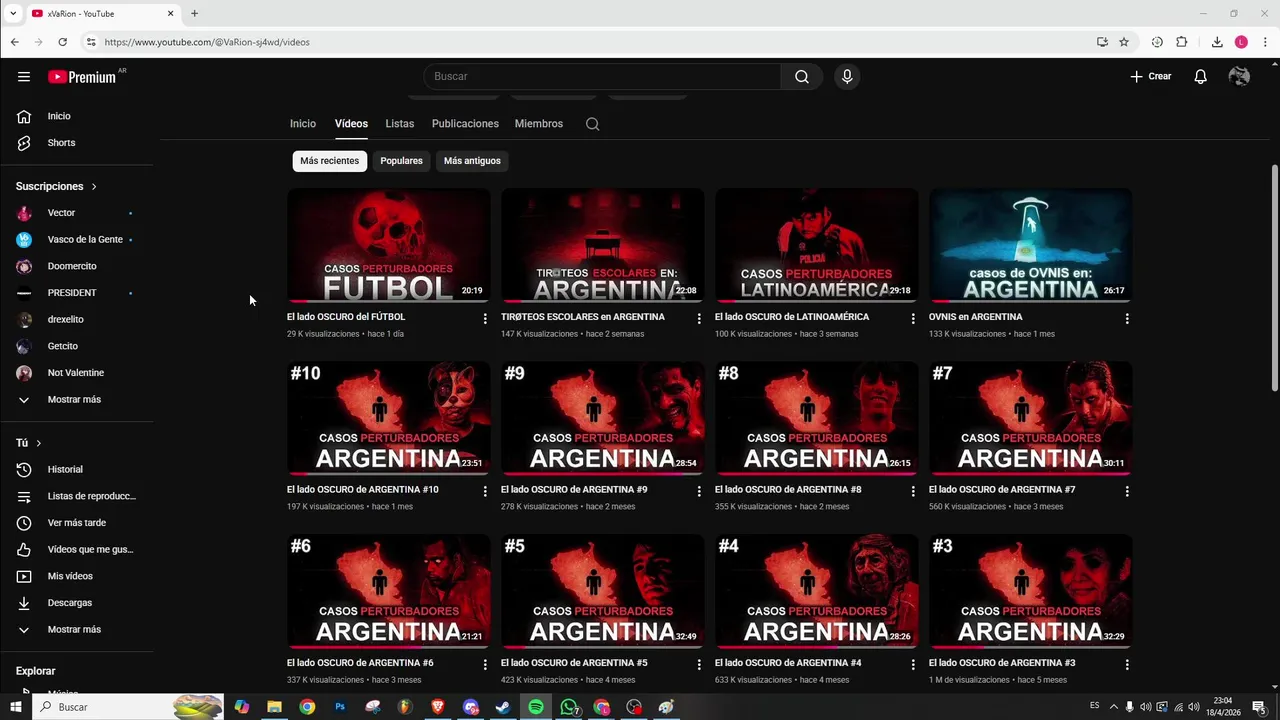Open options for OVNIS en ARGENTINA
The image size is (1280, 720).
[x=1127, y=318]
